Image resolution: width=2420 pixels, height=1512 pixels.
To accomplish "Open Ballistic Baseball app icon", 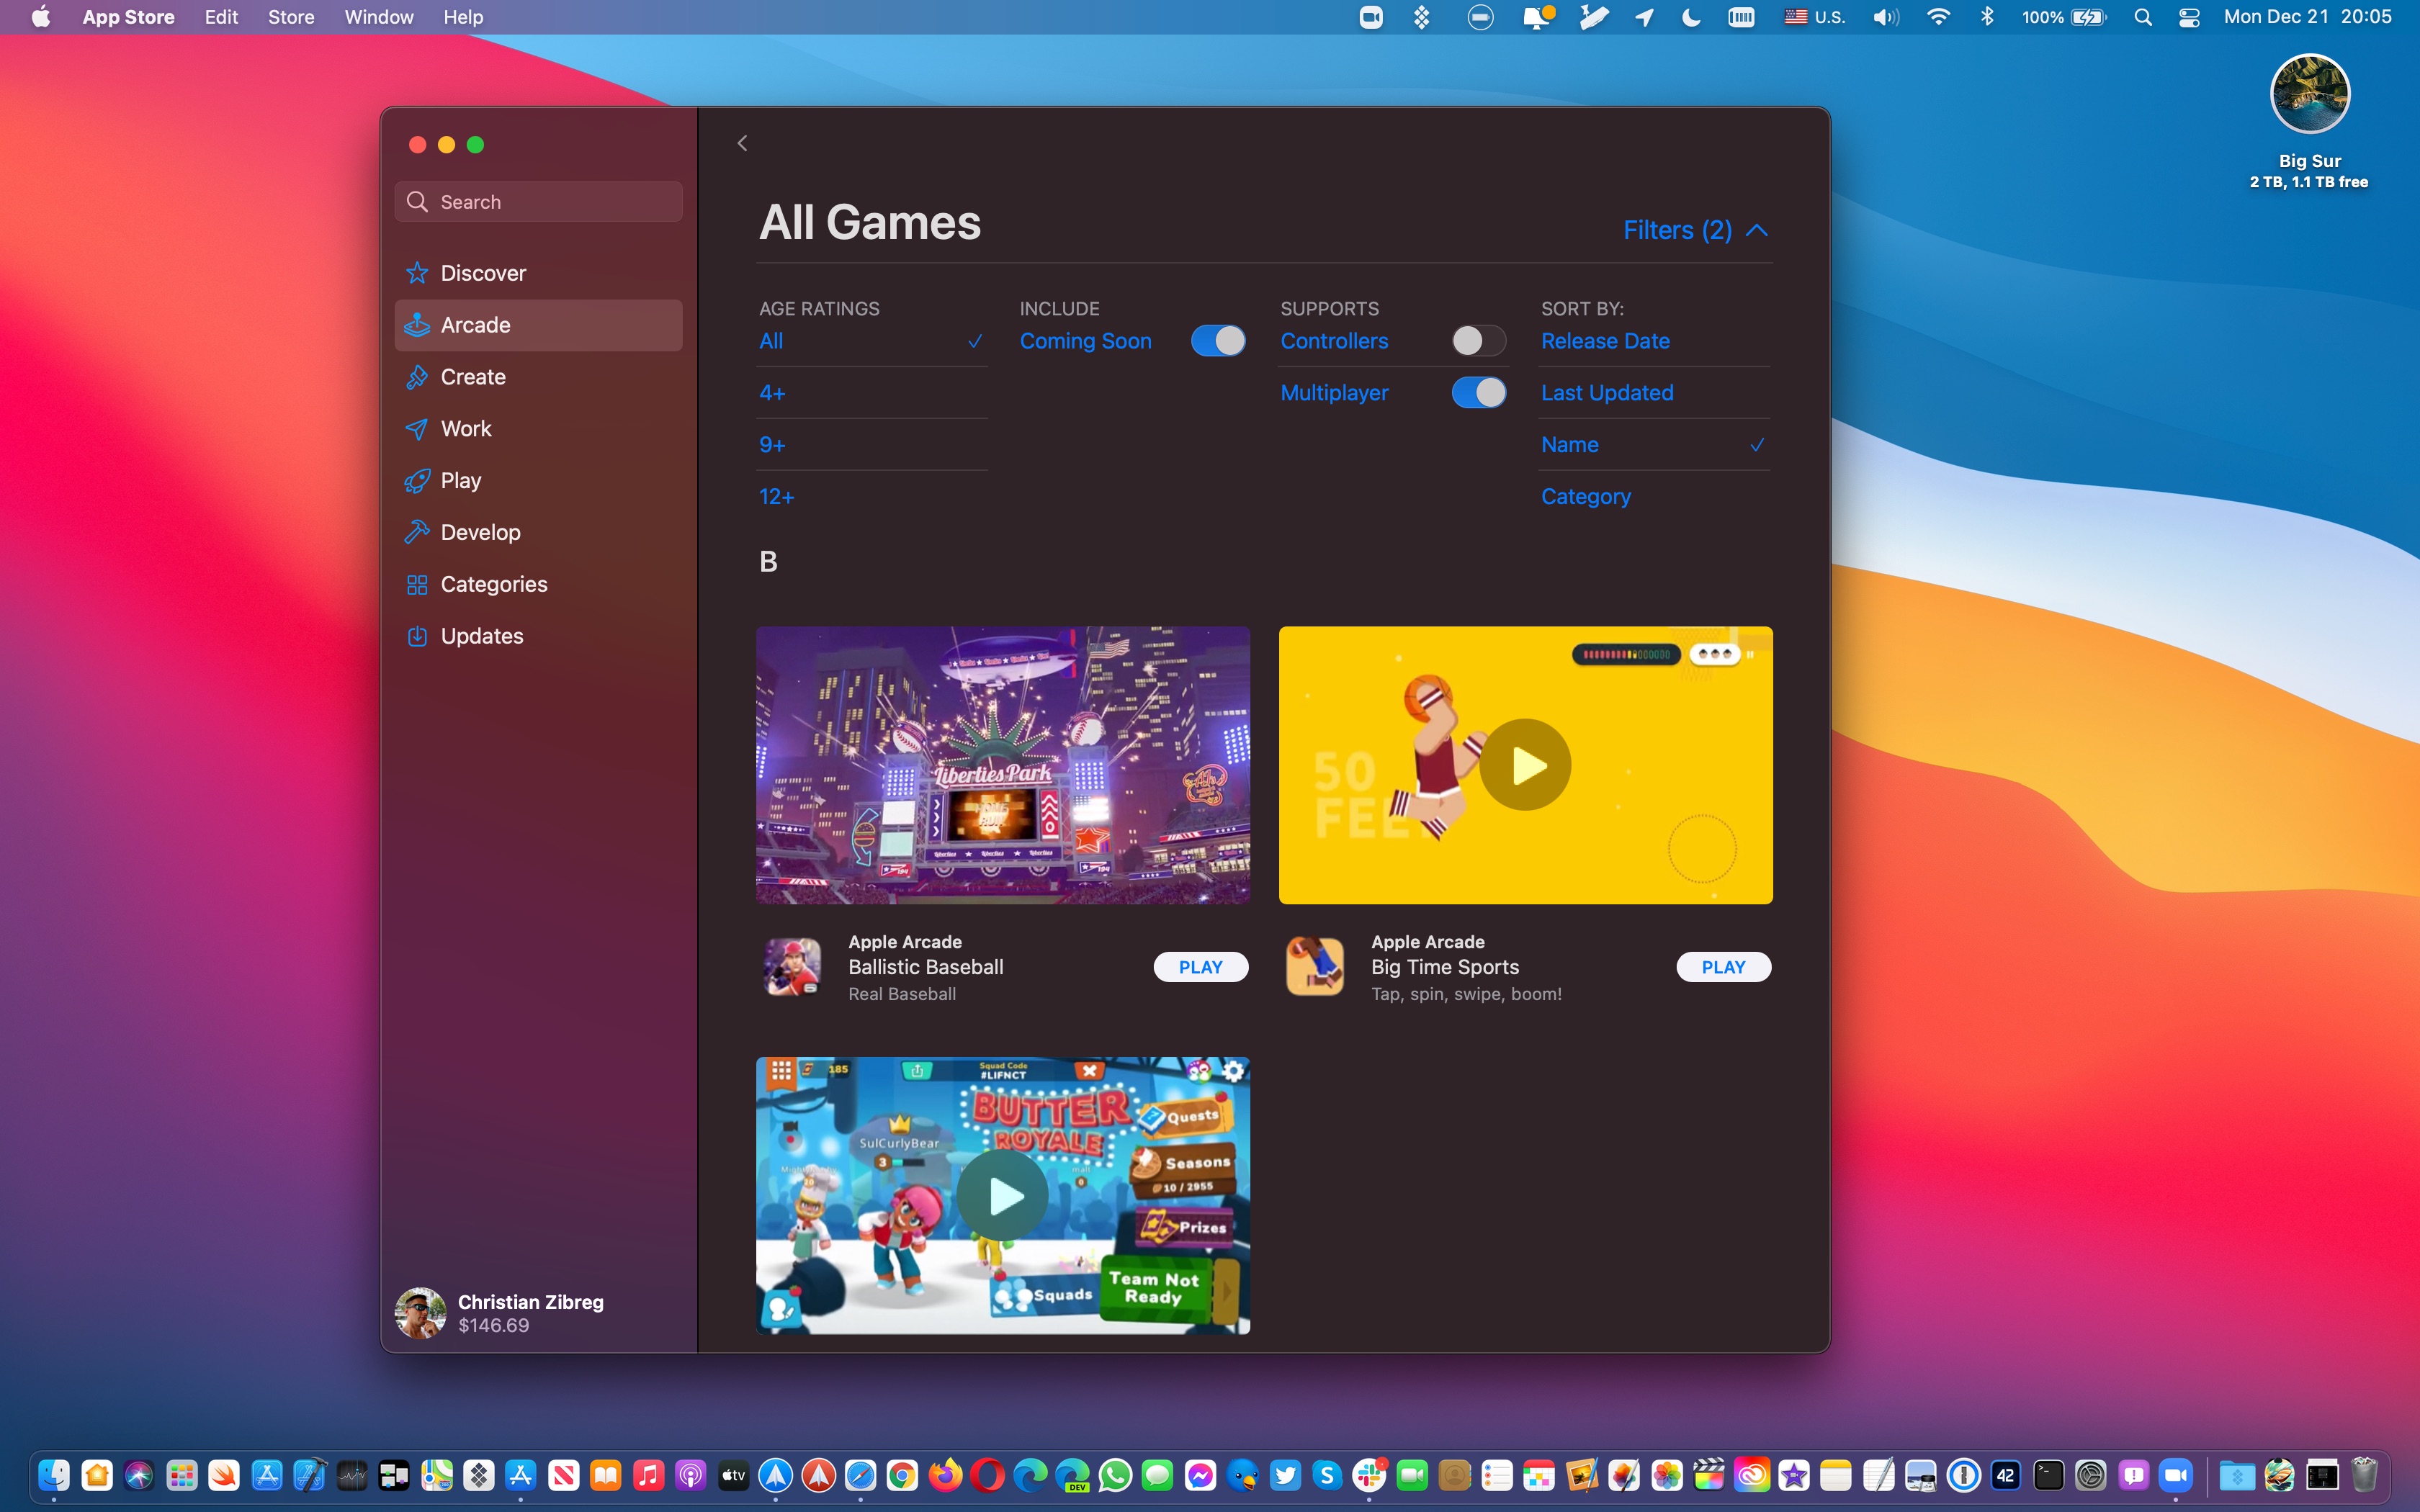I will [792, 967].
